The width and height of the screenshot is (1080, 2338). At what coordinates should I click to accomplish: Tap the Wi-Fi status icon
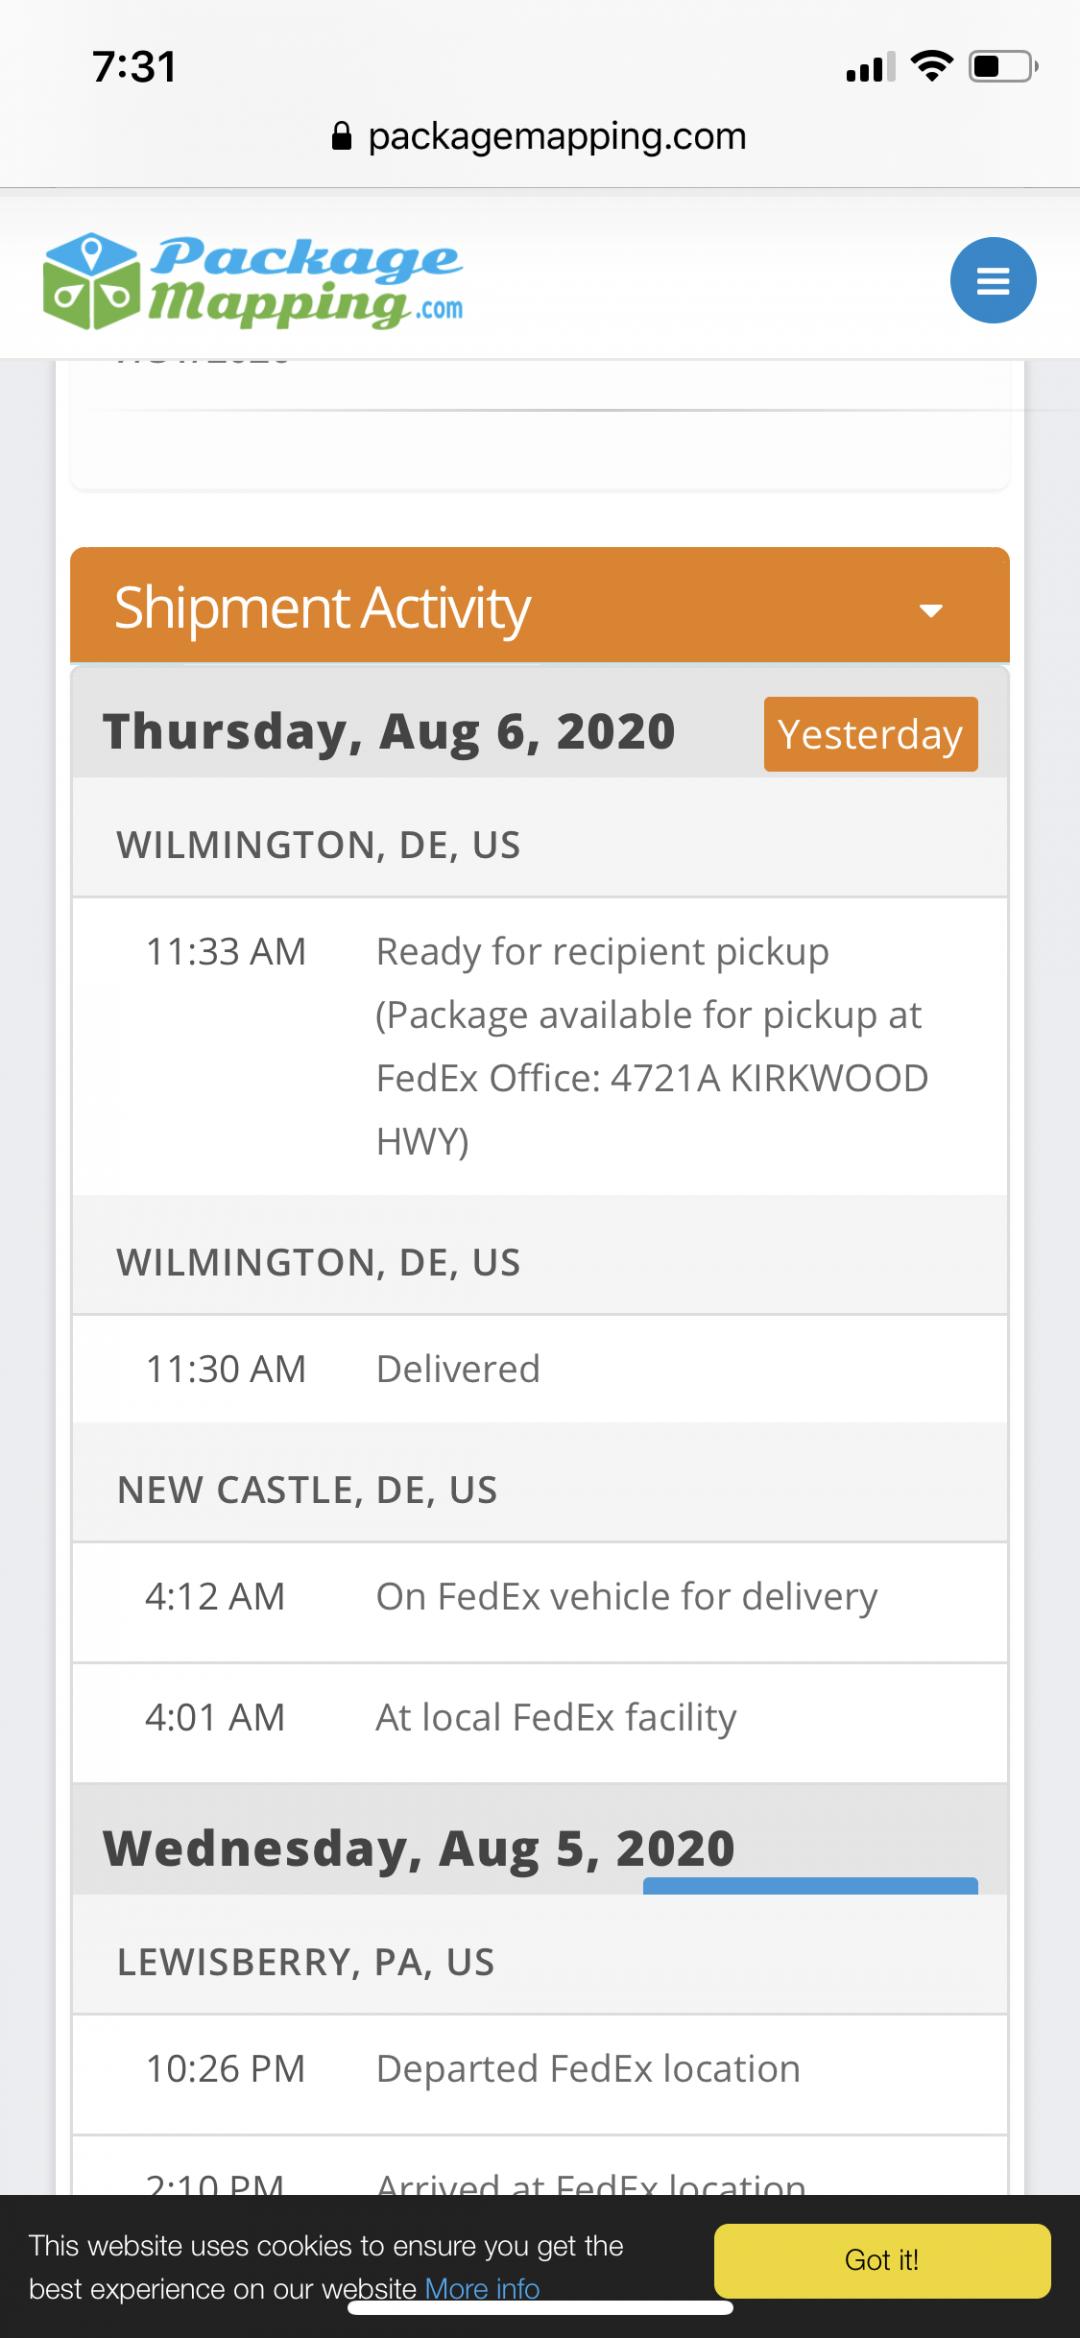[x=931, y=67]
